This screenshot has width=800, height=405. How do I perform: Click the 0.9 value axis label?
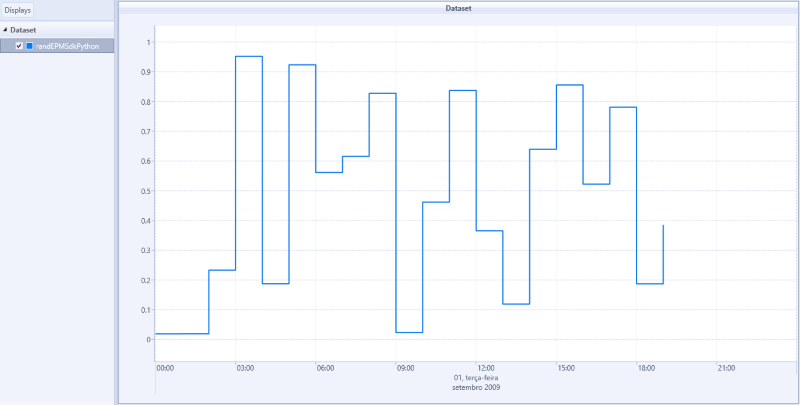tap(146, 72)
